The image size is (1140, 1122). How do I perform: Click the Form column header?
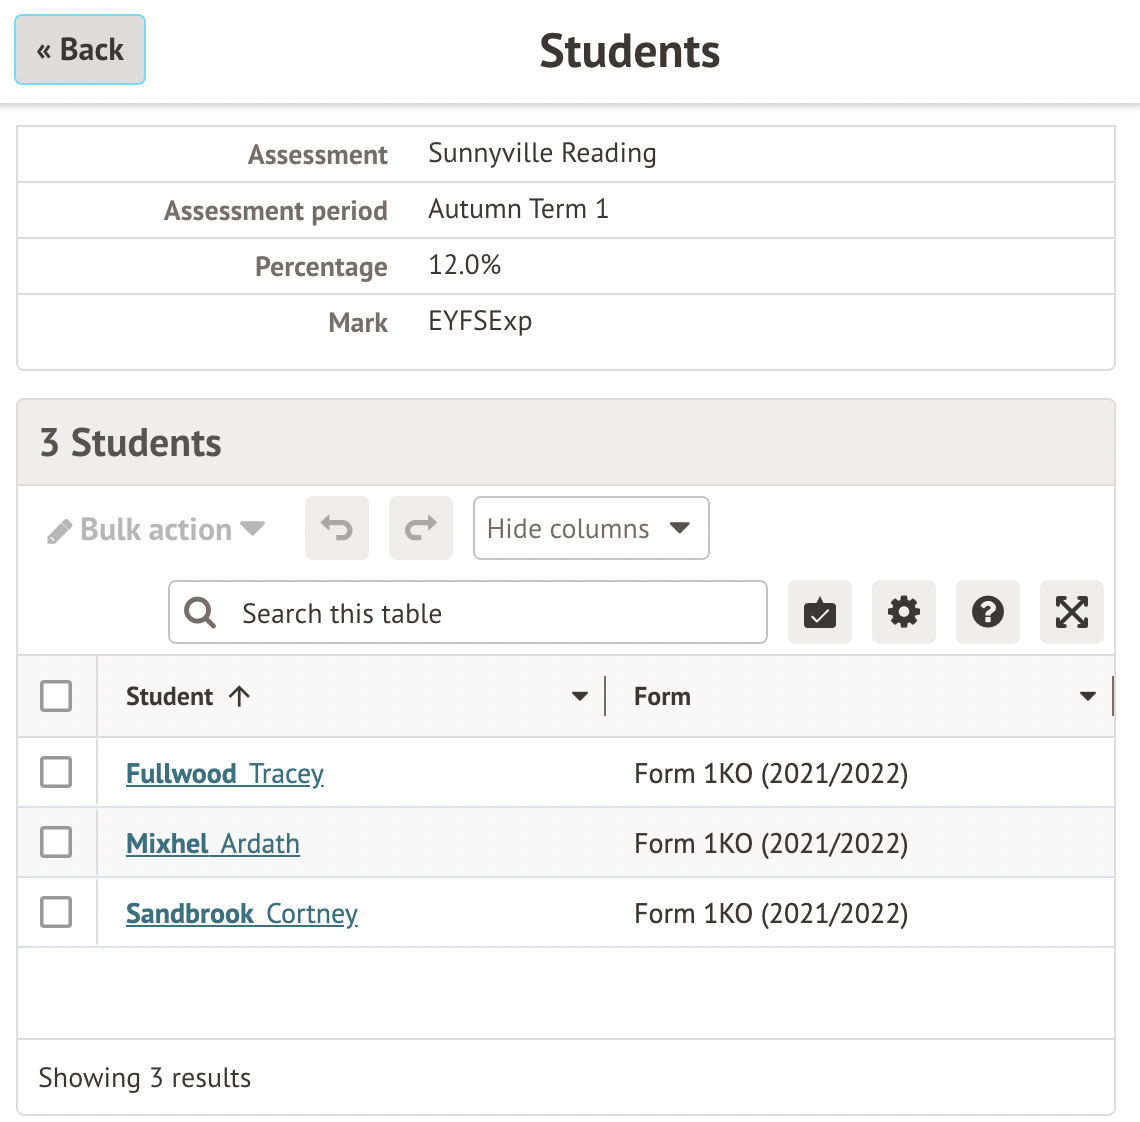pyautogui.click(x=662, y=696)
